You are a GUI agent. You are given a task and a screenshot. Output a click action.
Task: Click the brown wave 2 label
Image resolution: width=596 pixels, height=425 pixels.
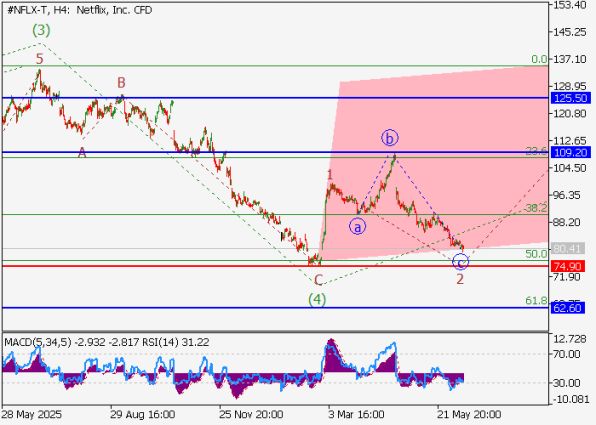pyautogui.click(x=460, y=279)
